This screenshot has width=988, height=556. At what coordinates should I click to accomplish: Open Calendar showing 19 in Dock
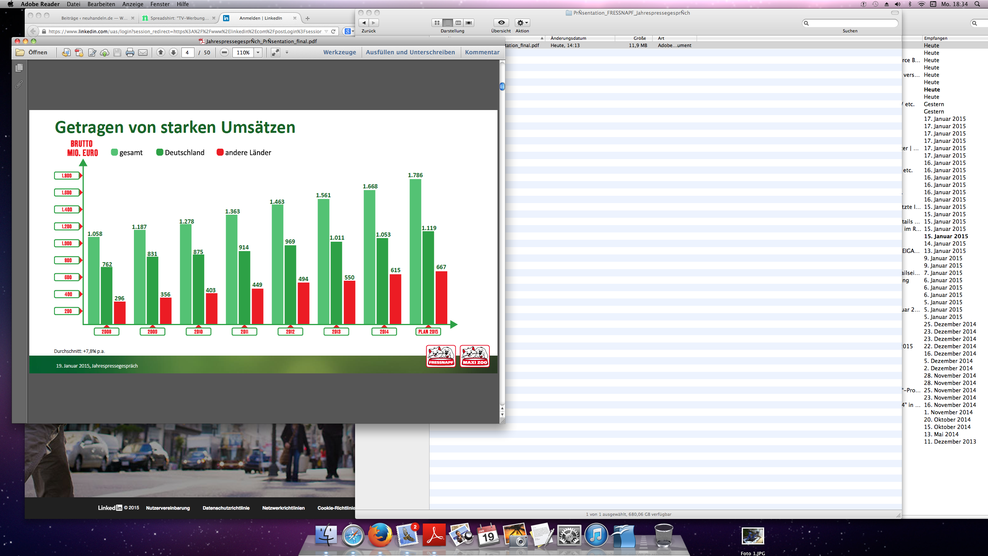tap(488, 536)
